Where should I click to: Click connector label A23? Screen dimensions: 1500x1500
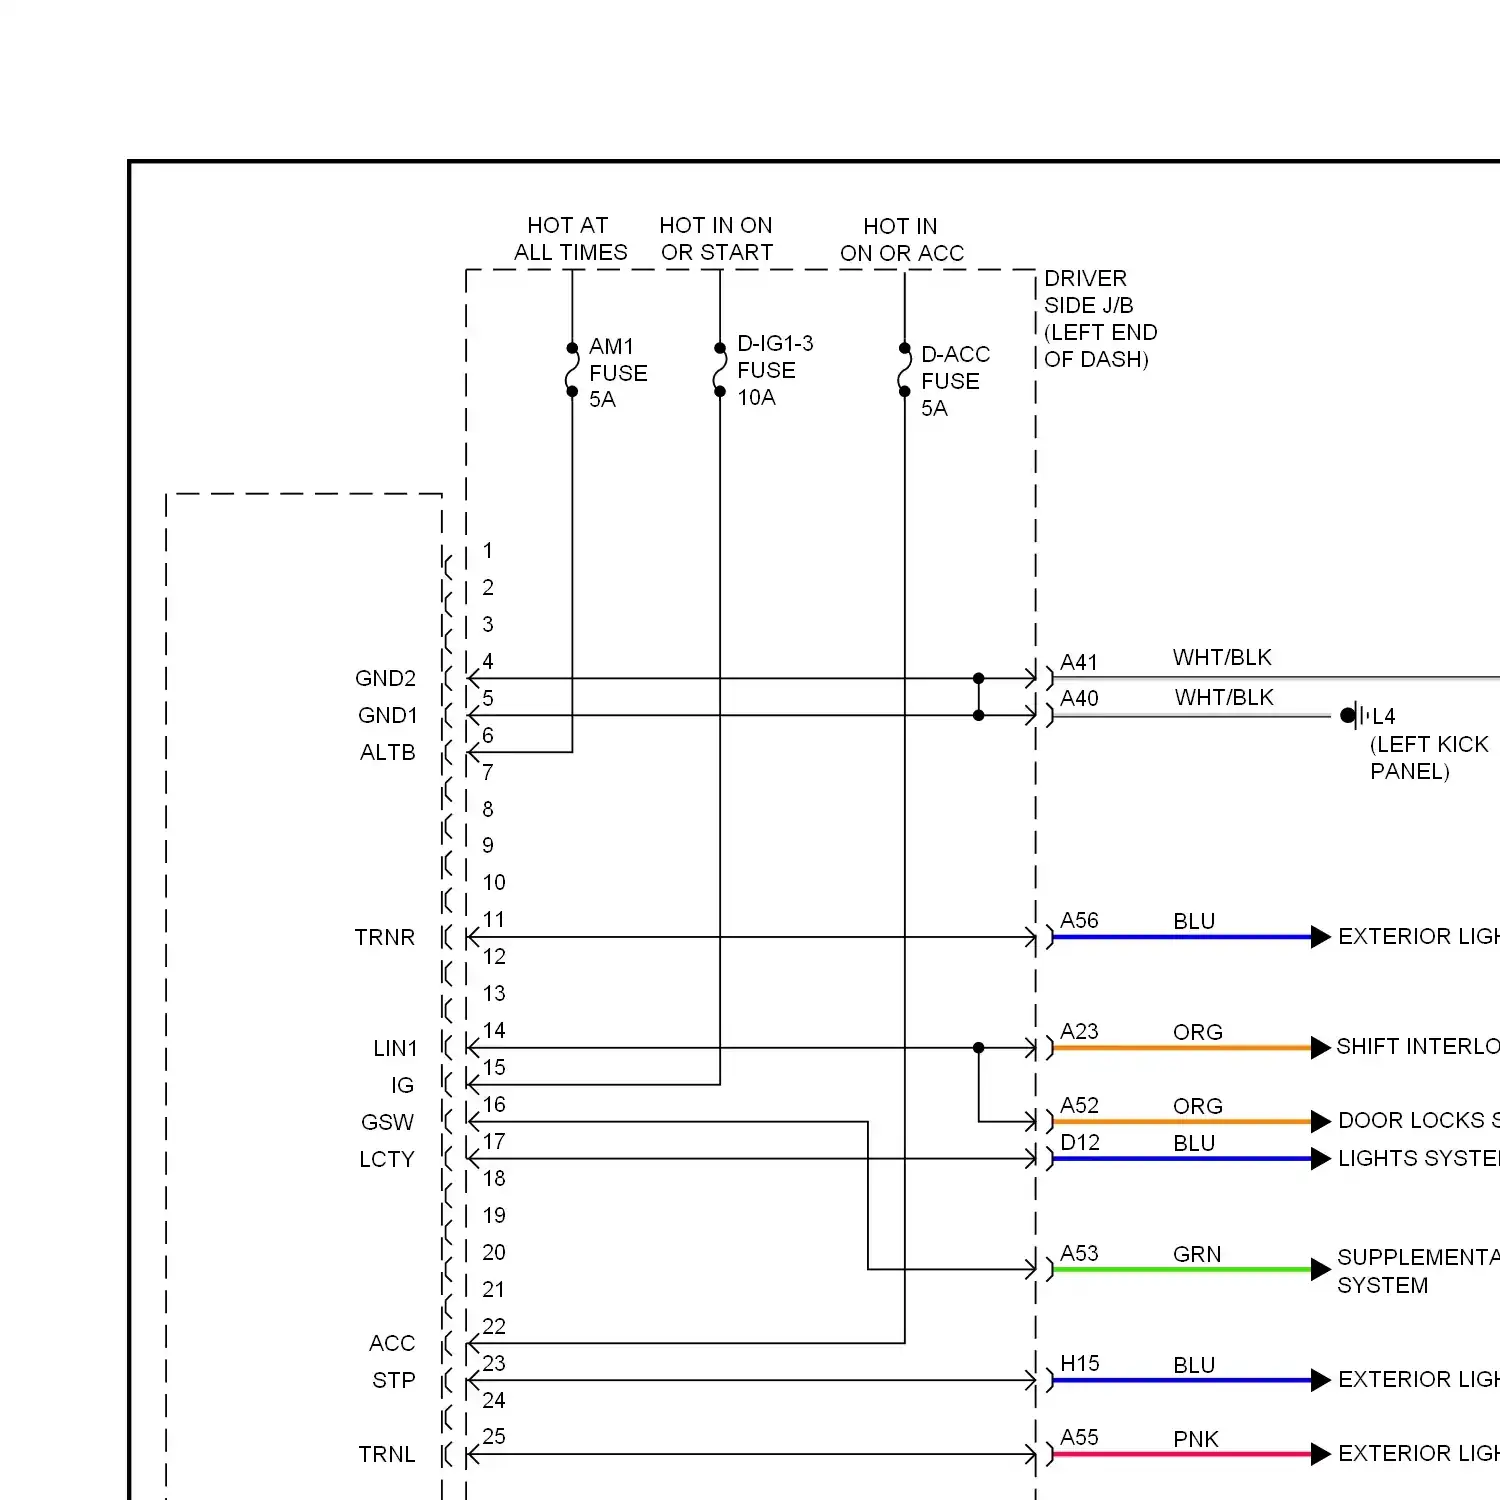tap(1079, 1031)
